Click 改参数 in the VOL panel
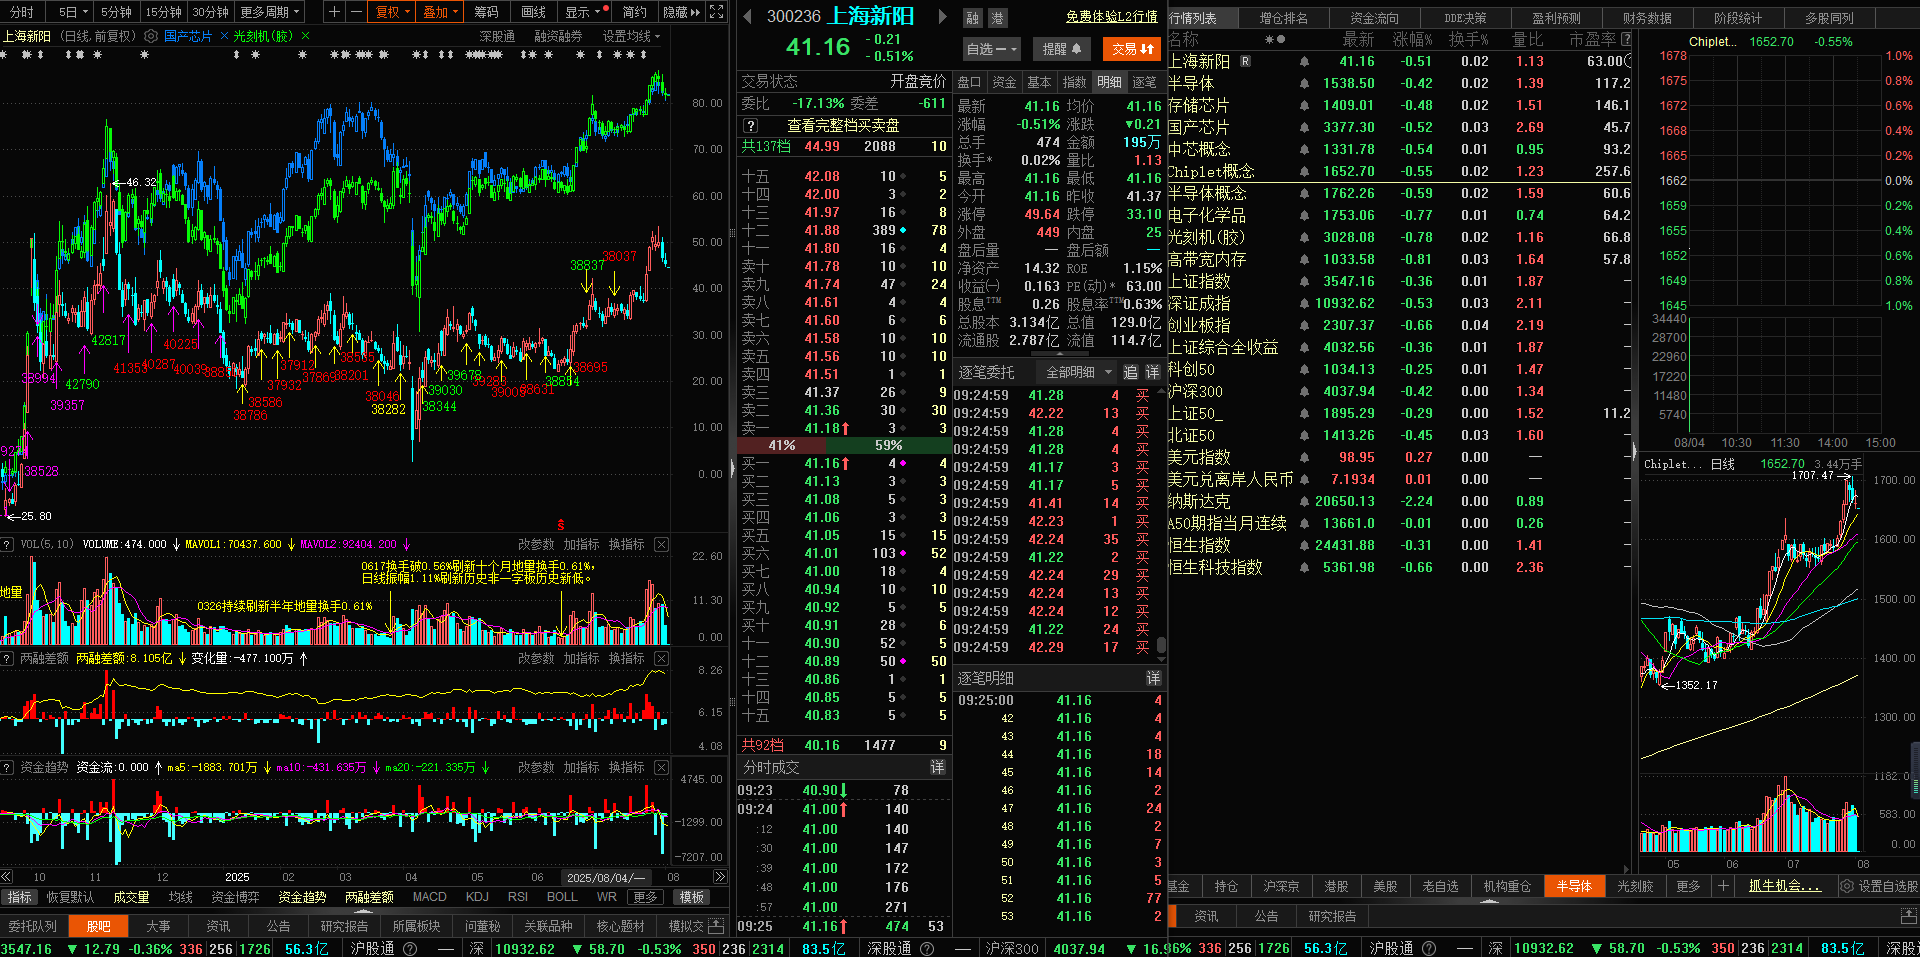Viewport: 1920px width, 957px height. pos(536,544)
